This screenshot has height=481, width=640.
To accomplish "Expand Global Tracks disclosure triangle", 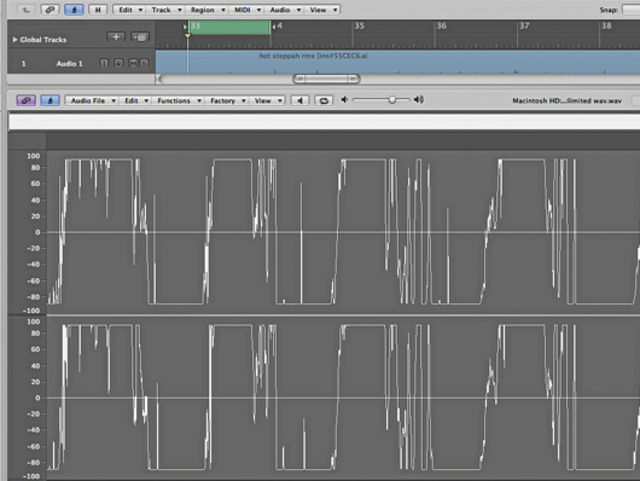I will (15, 40).
